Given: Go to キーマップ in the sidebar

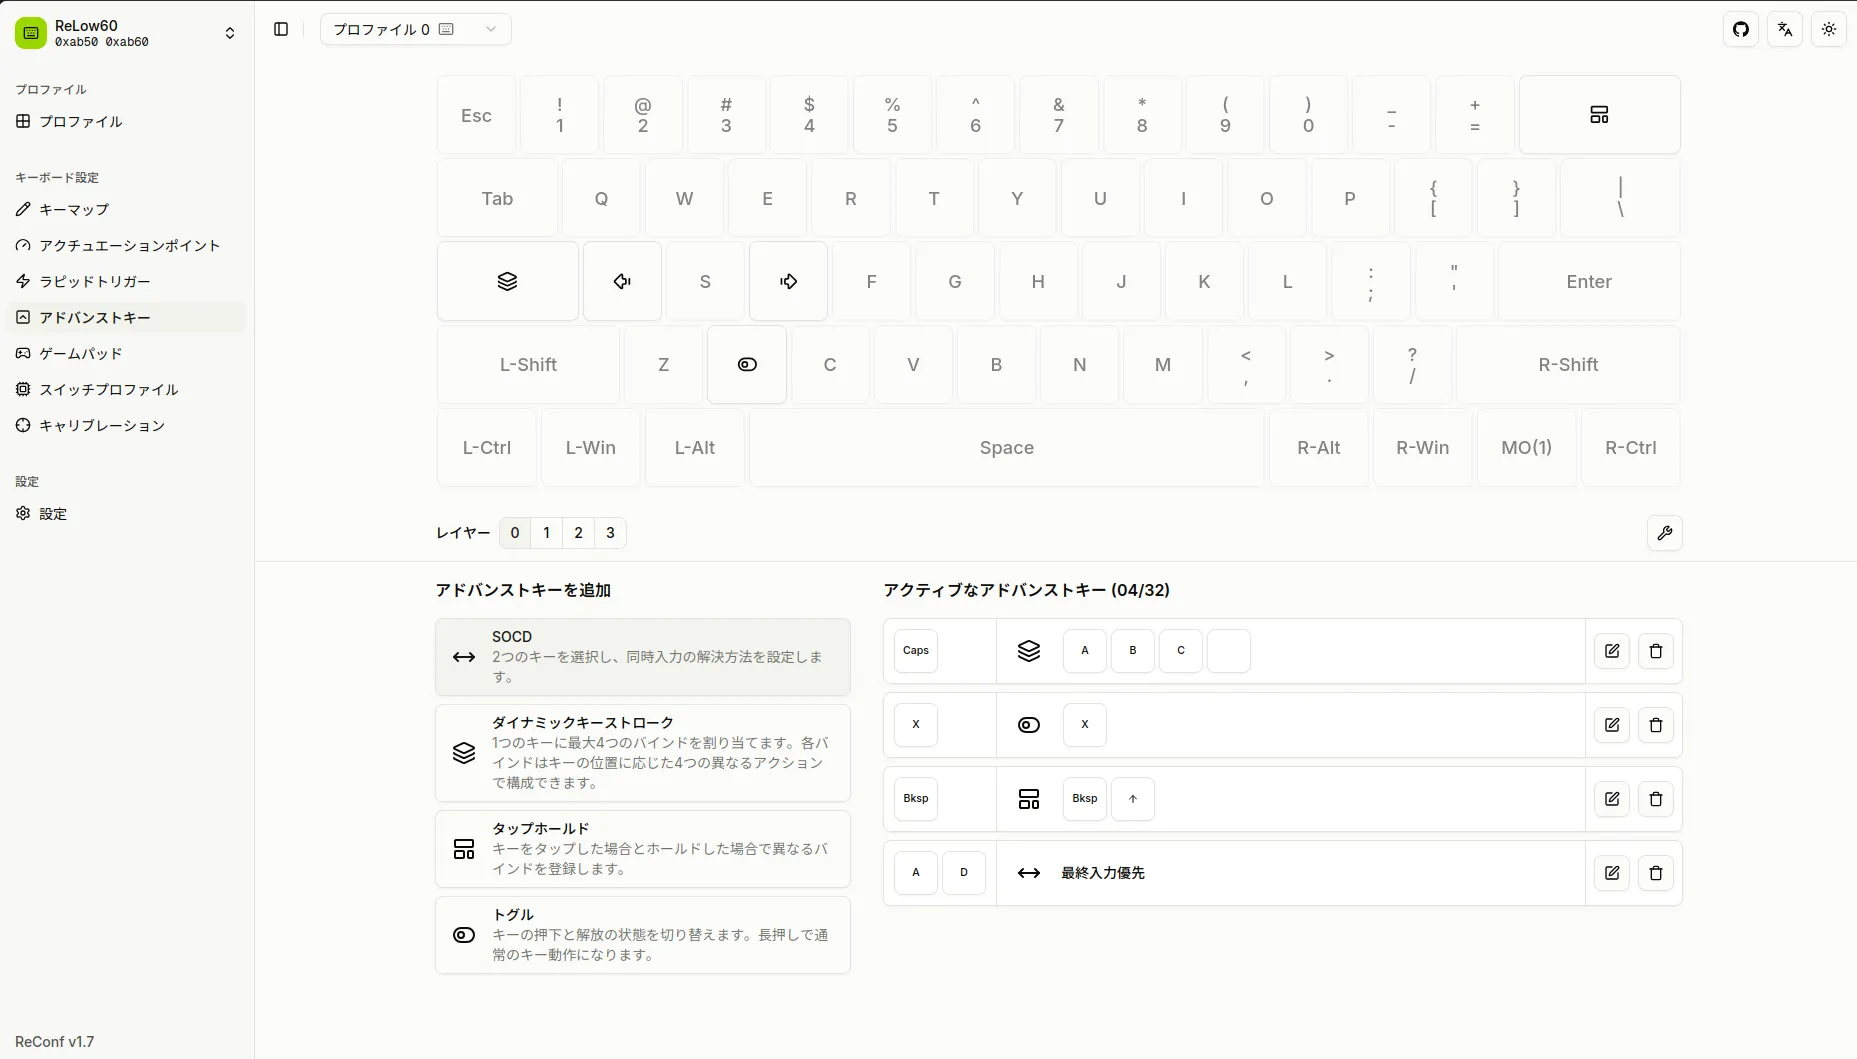Looking at the screenshot, I should pyautogui.click(x=126, y=209).
